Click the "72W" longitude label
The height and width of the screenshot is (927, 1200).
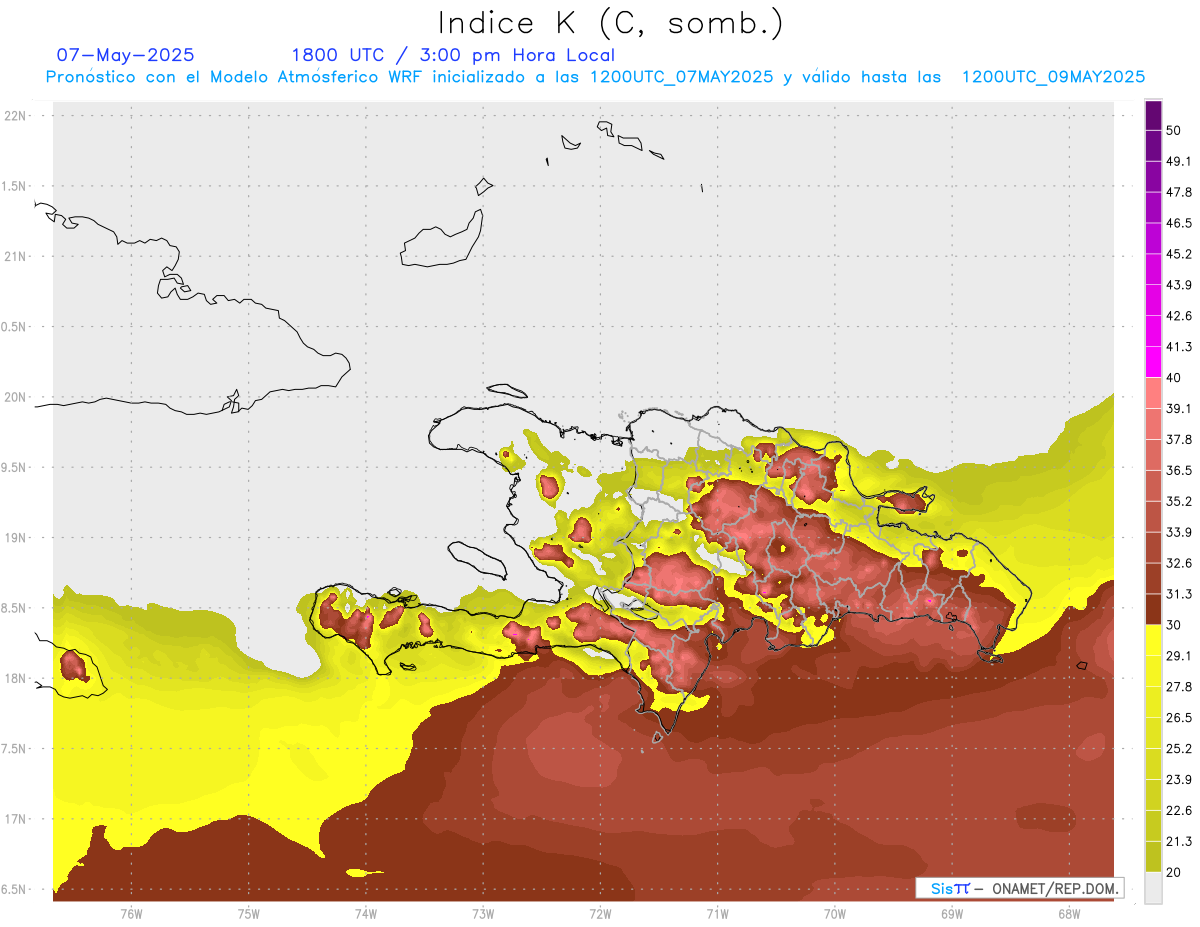(600, 914)
